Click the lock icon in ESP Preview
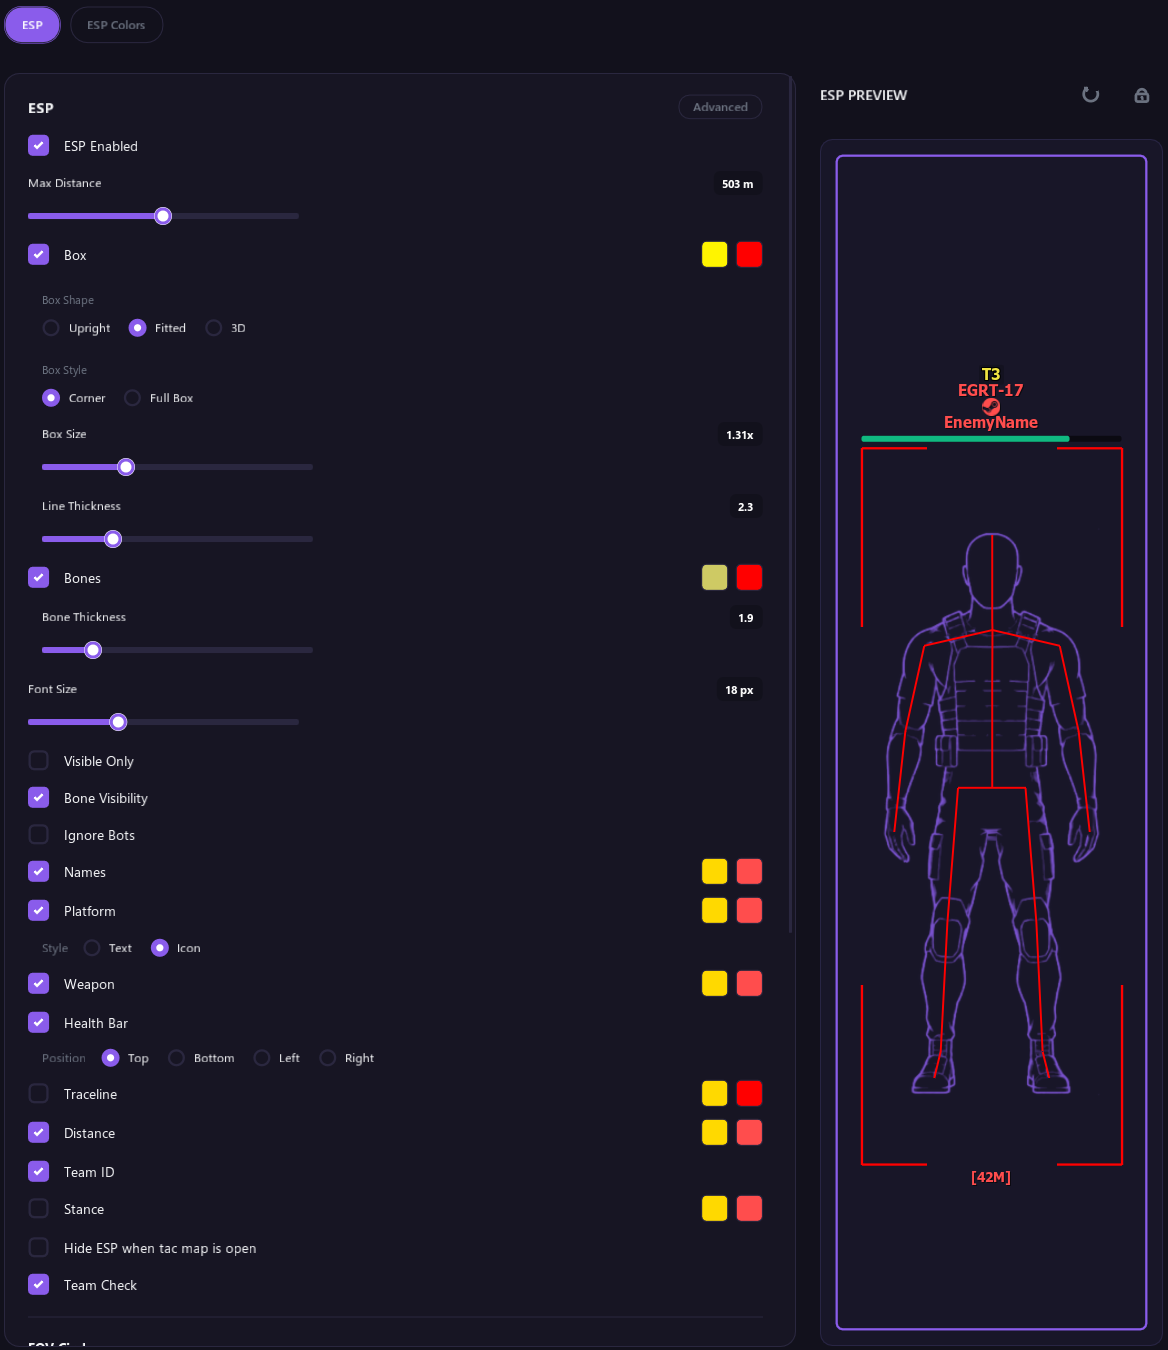The width and height of the screenshot is (1168, 1350). (x=1141, y=95)
